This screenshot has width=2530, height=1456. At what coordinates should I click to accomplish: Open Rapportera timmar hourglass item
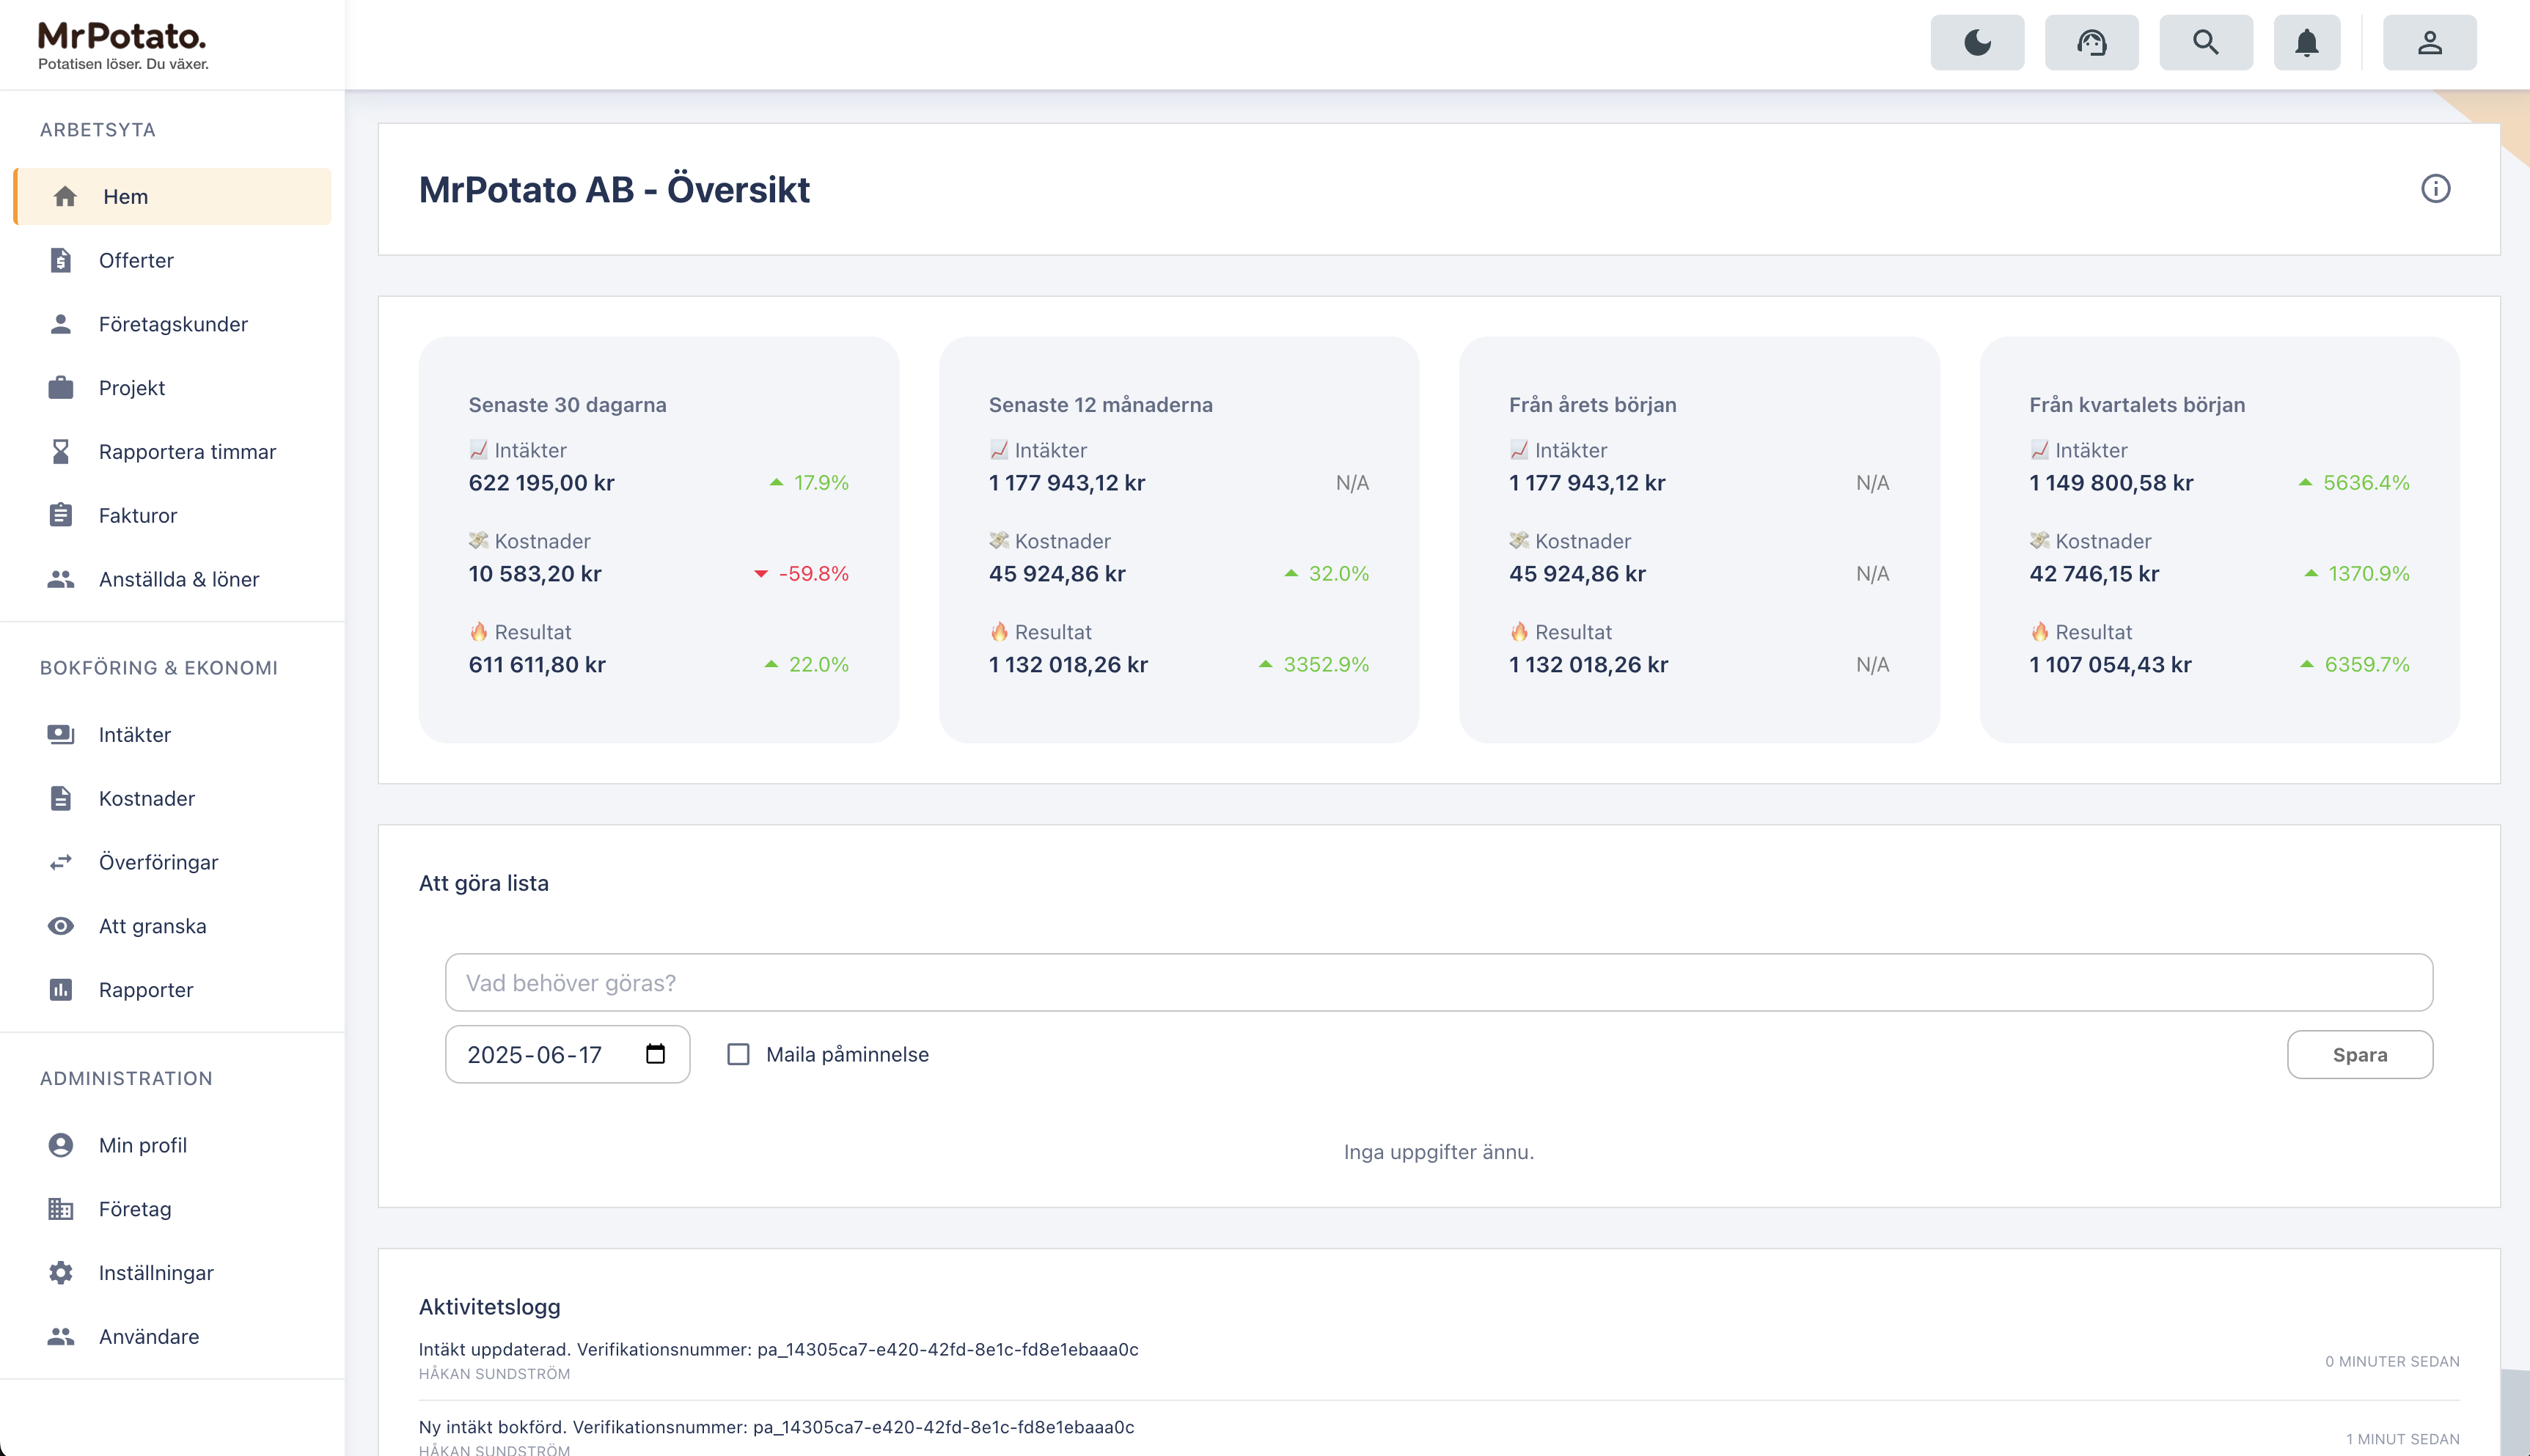click(187, 452)
